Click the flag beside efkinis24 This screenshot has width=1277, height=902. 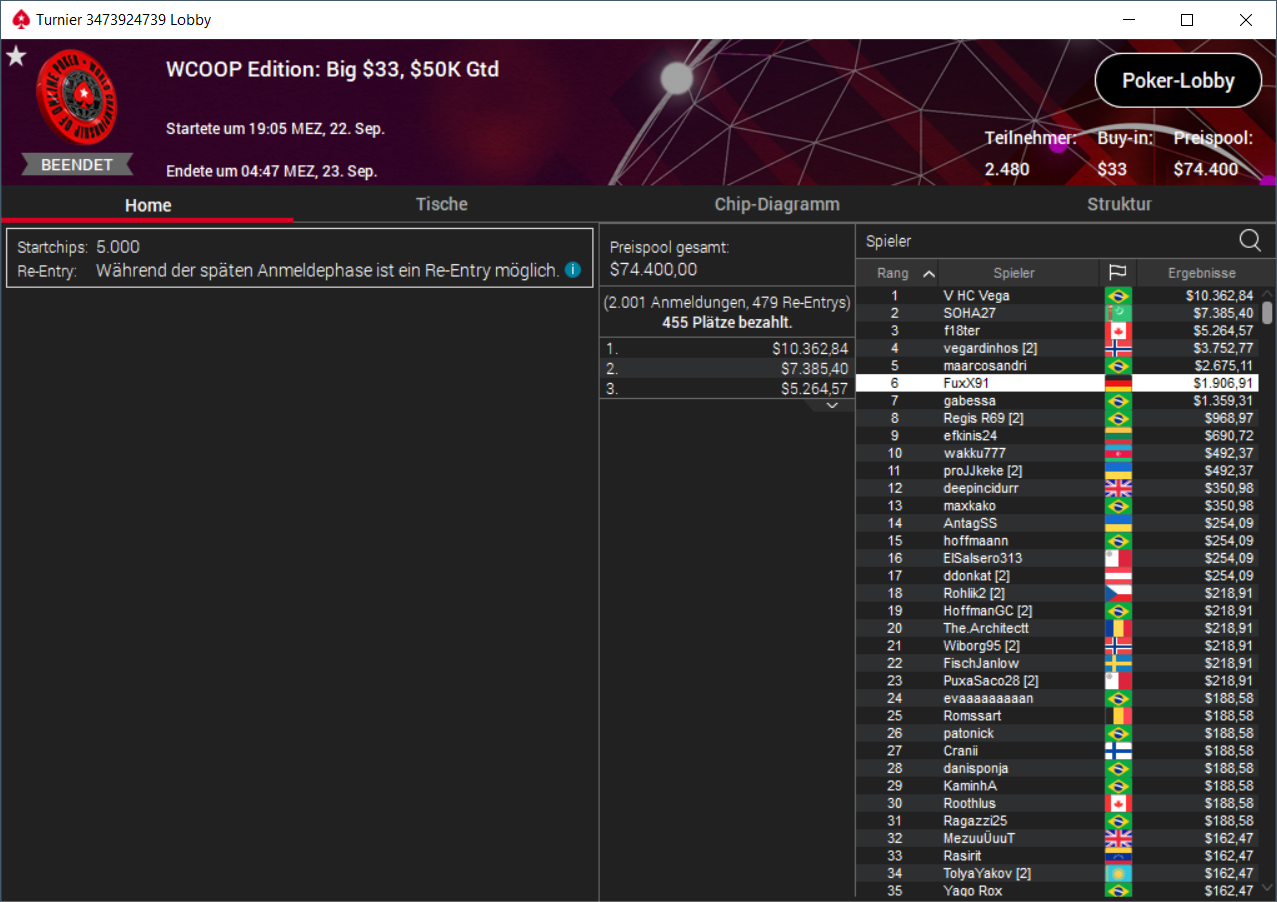pos(1117,436)
